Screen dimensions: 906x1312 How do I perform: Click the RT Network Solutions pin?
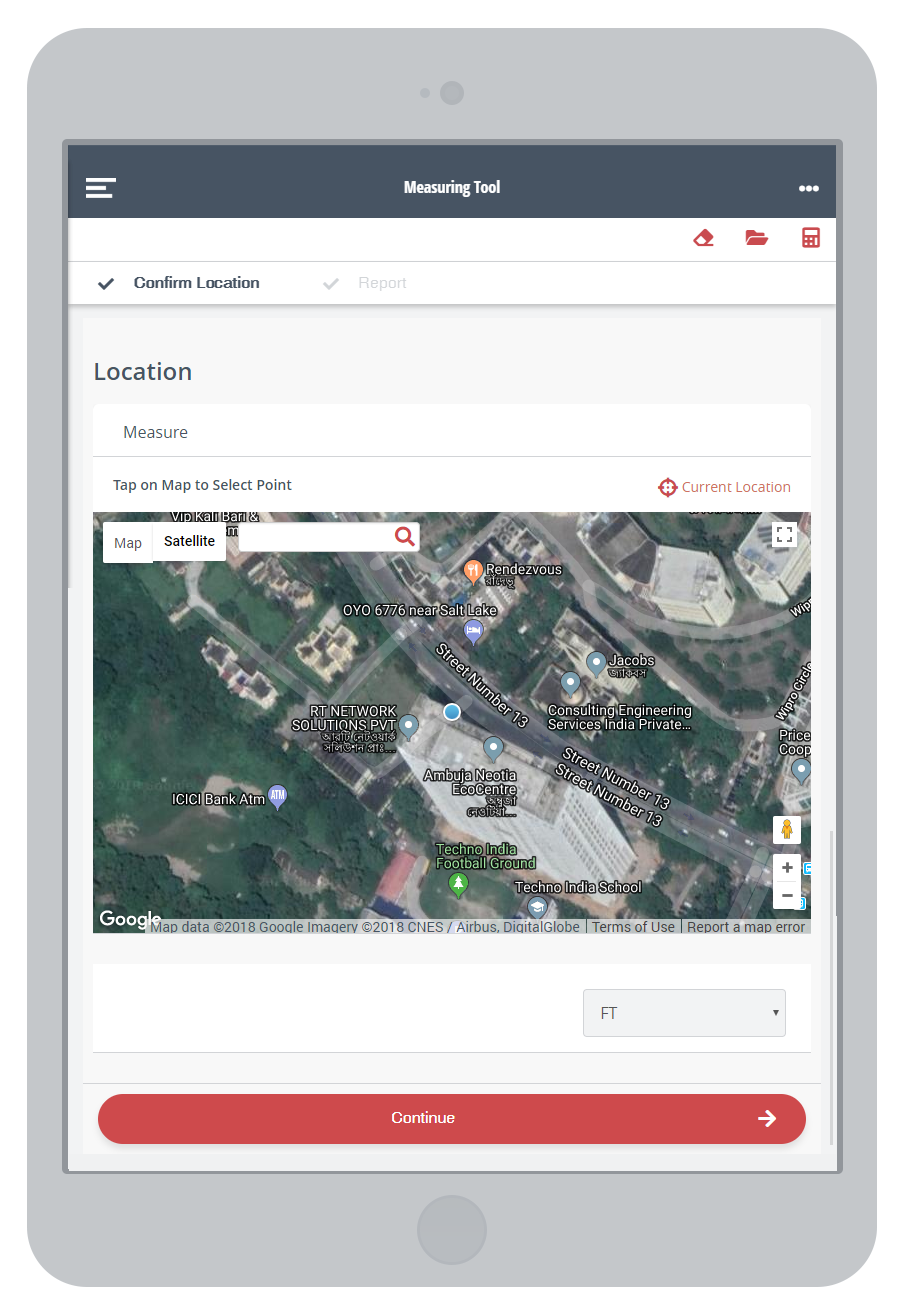coord(408,726)
